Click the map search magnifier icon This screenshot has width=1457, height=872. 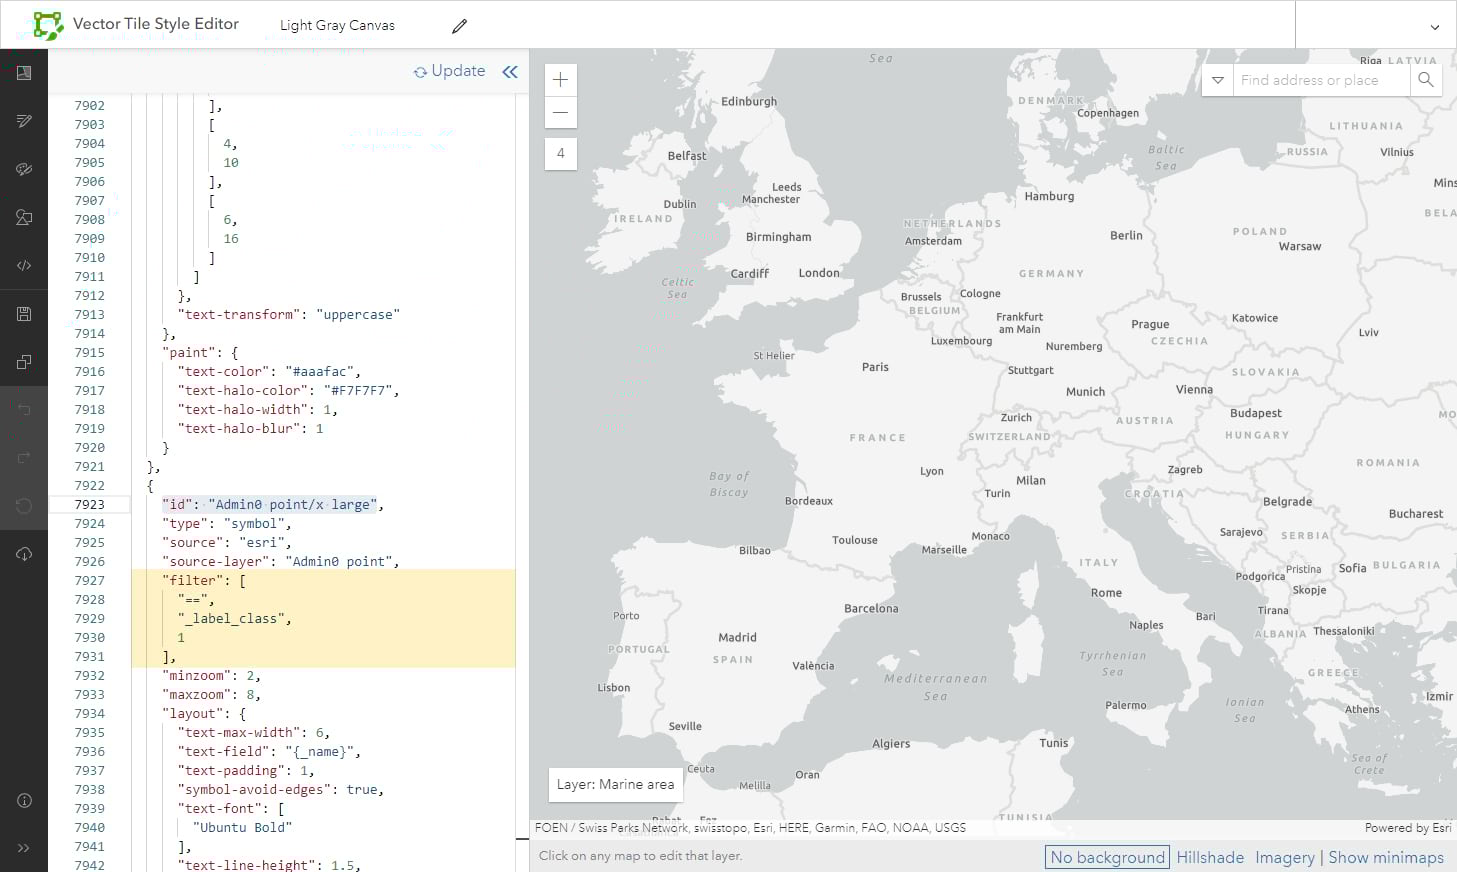click(x=1425, y=80)
